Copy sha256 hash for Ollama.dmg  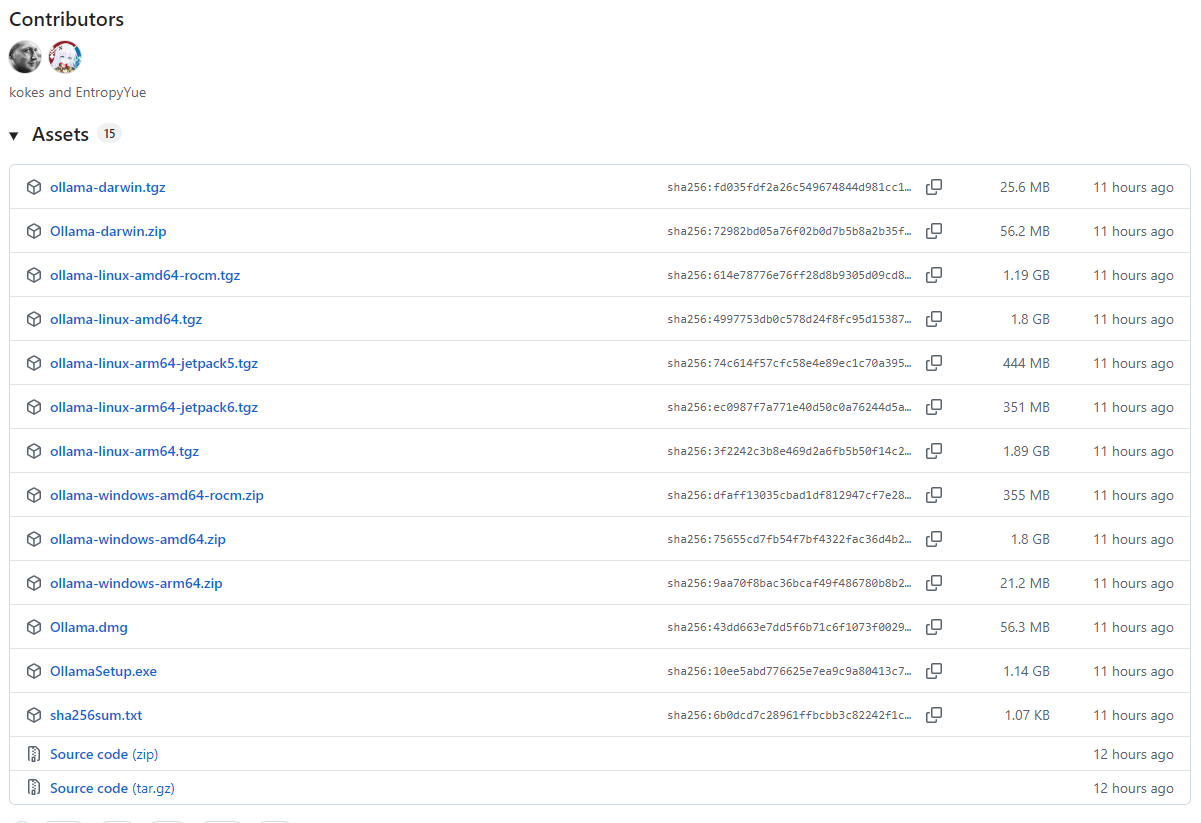click(x=934, y=627)
